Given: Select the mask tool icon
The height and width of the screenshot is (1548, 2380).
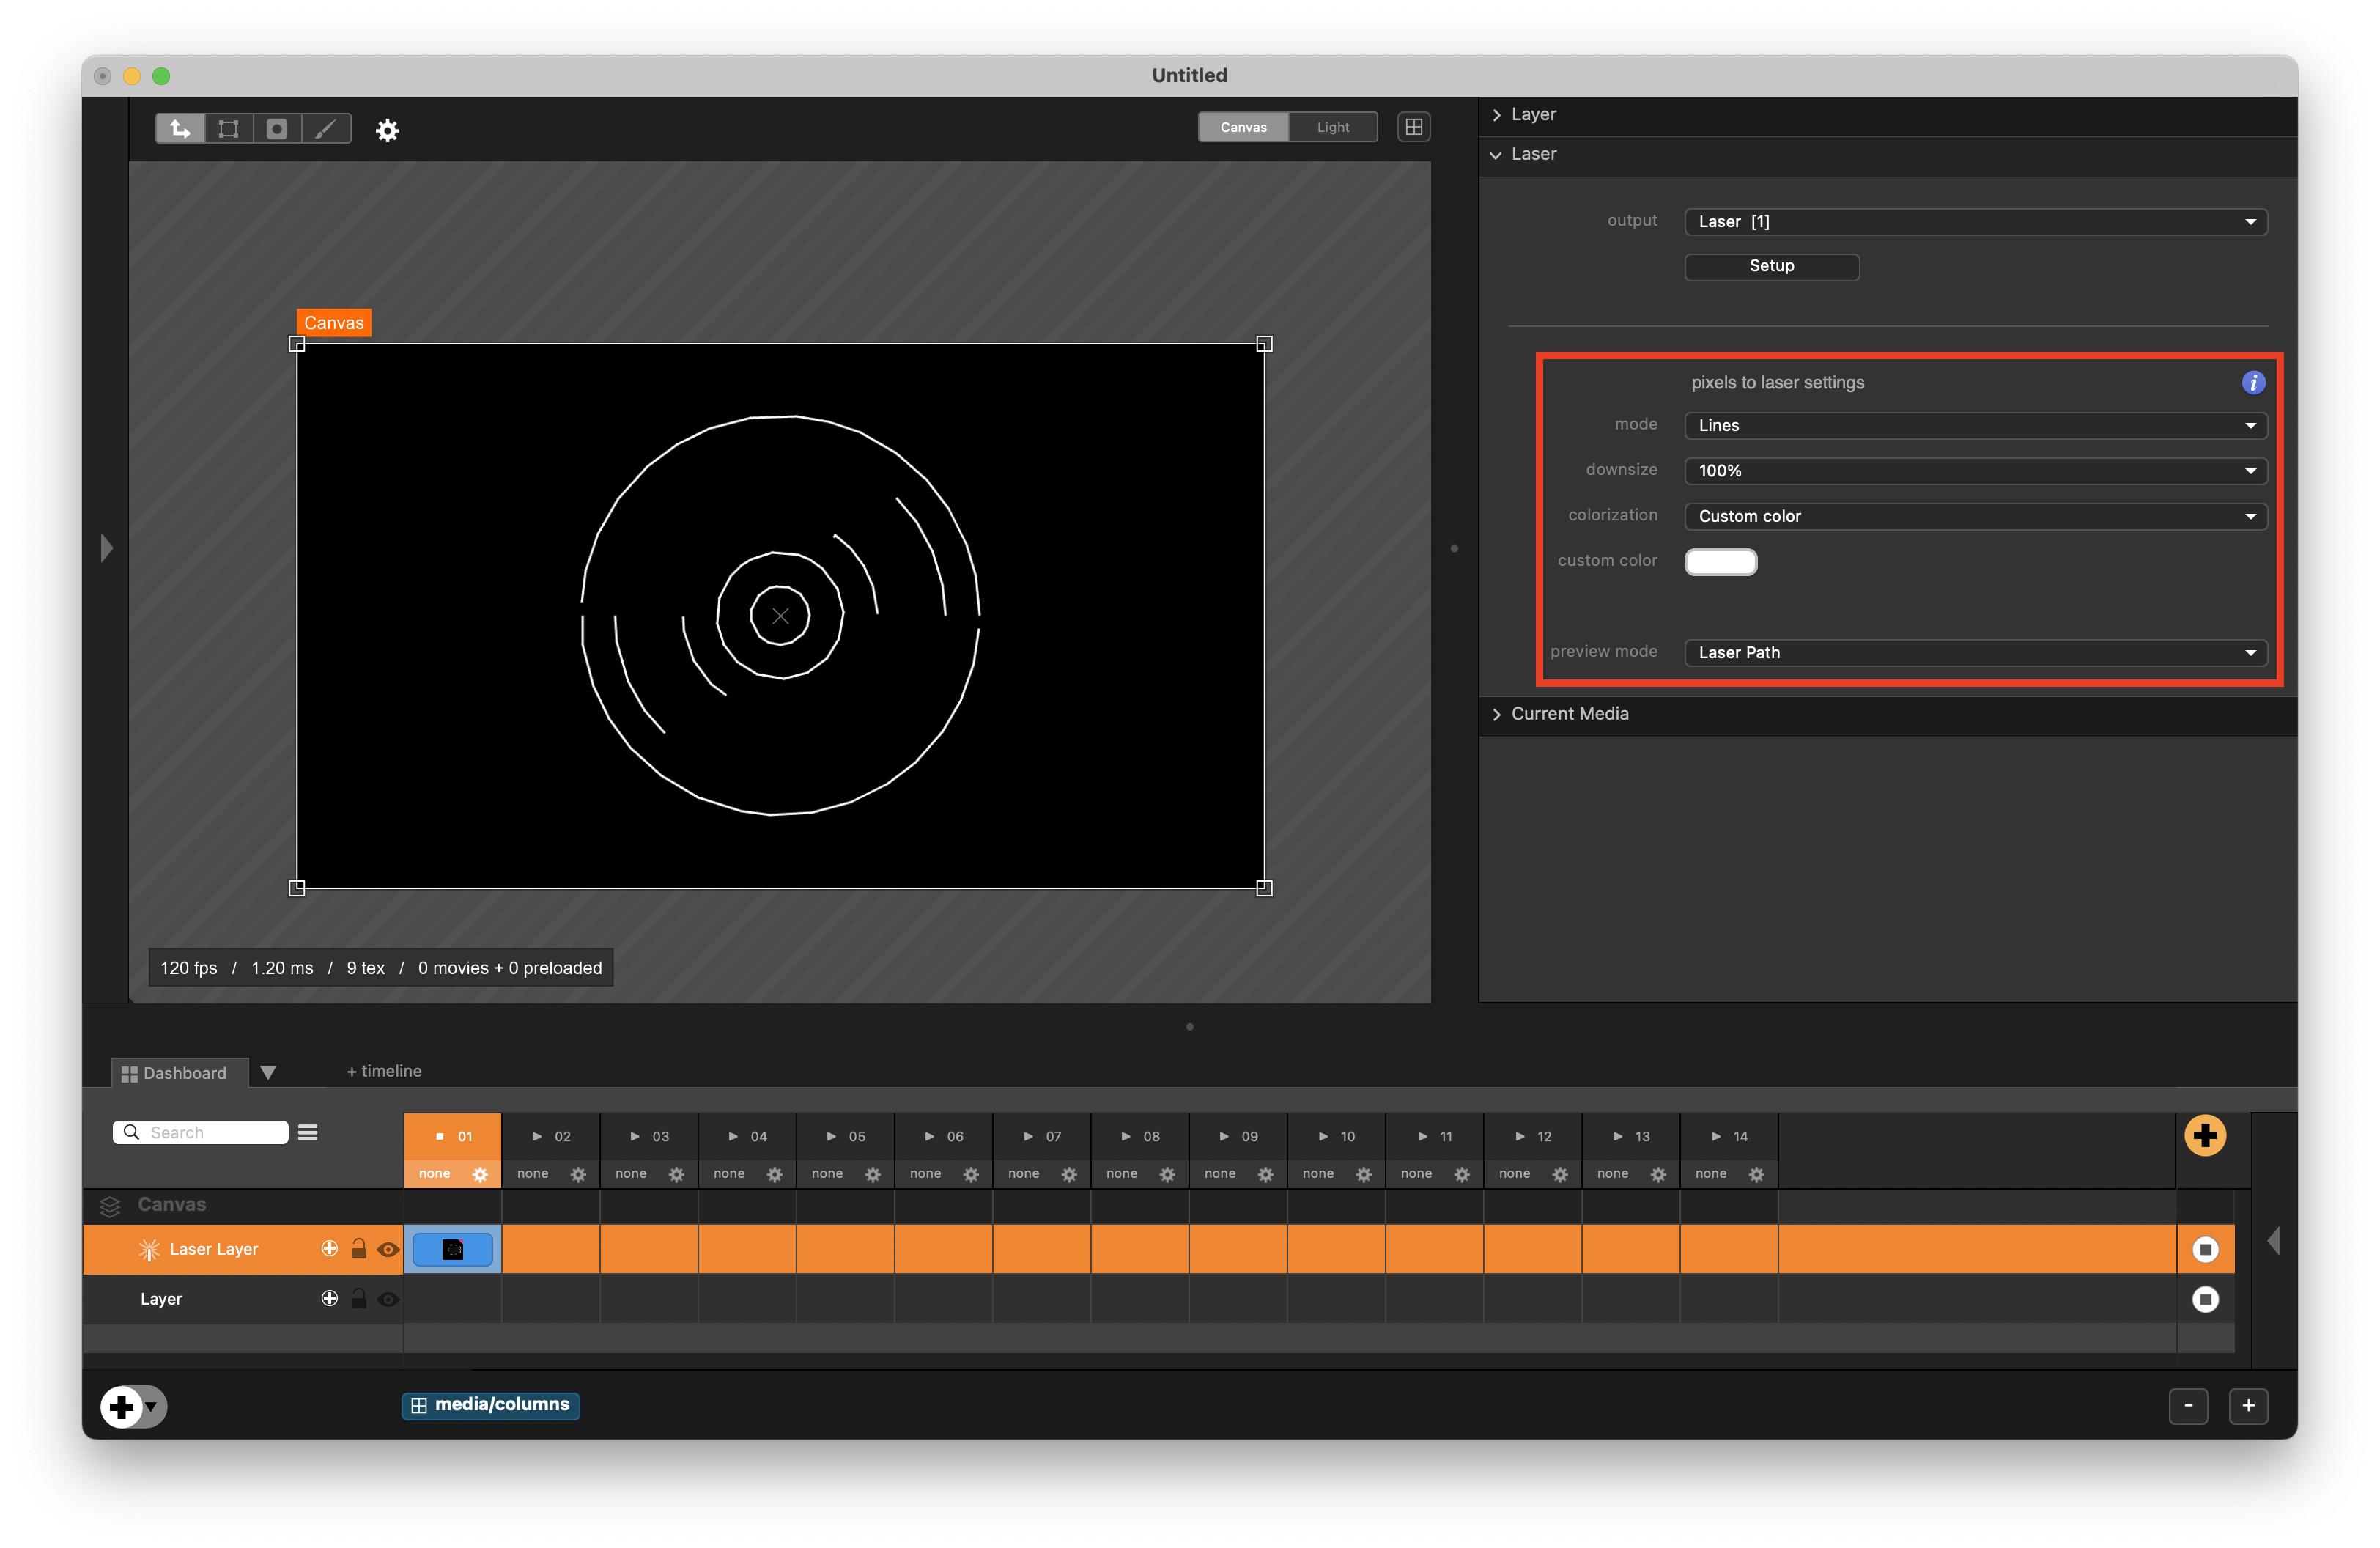Looking at the screenshot, I should click(277, 128).
